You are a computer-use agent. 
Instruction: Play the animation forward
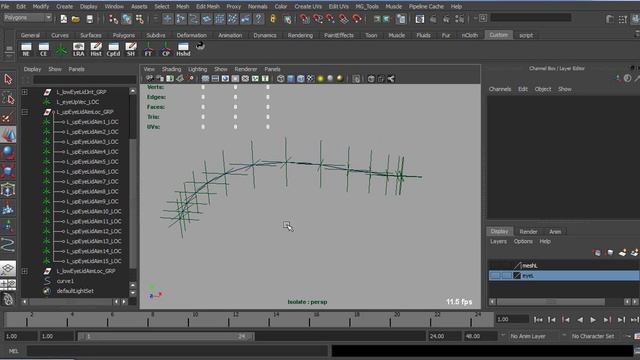point(593,320)
